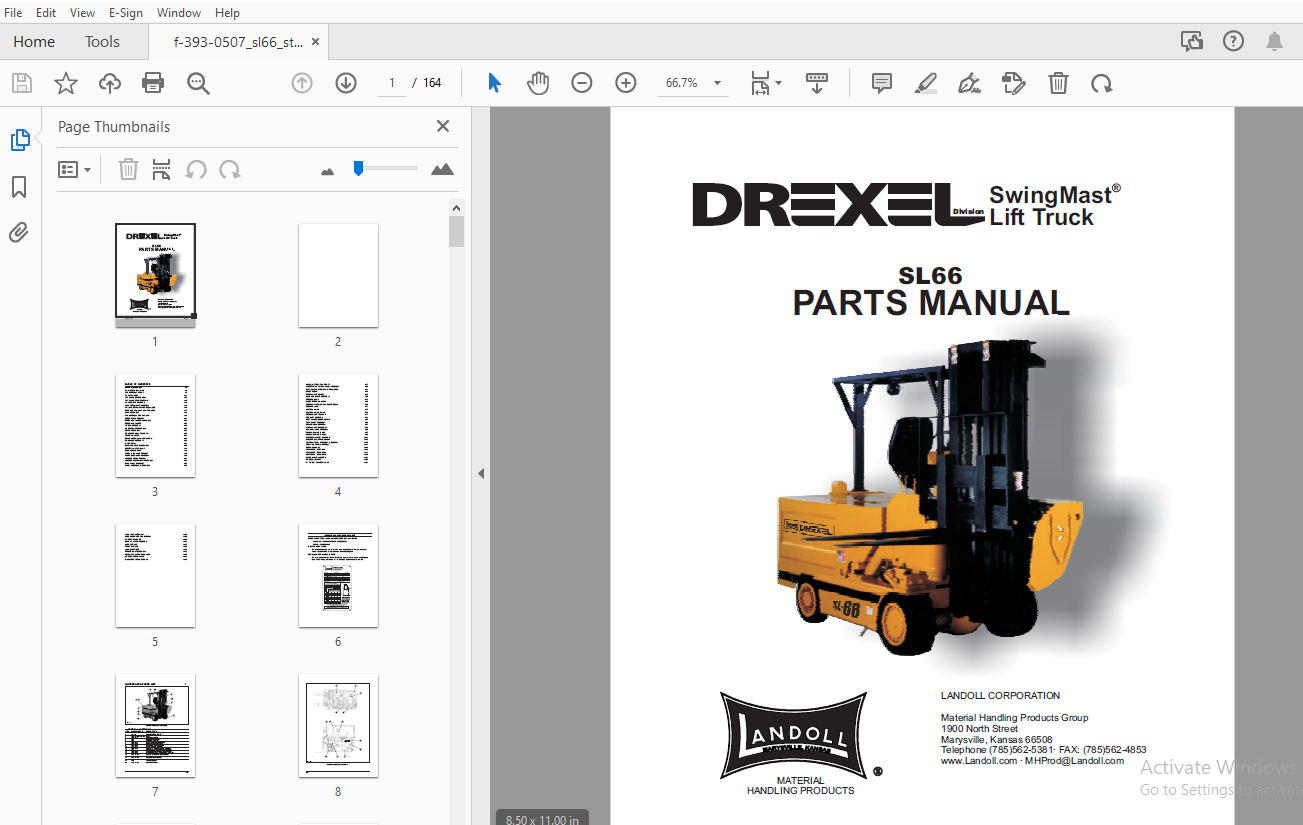Choose the Selection arrow tool
Screen dimensions: 1303x825
494,83
